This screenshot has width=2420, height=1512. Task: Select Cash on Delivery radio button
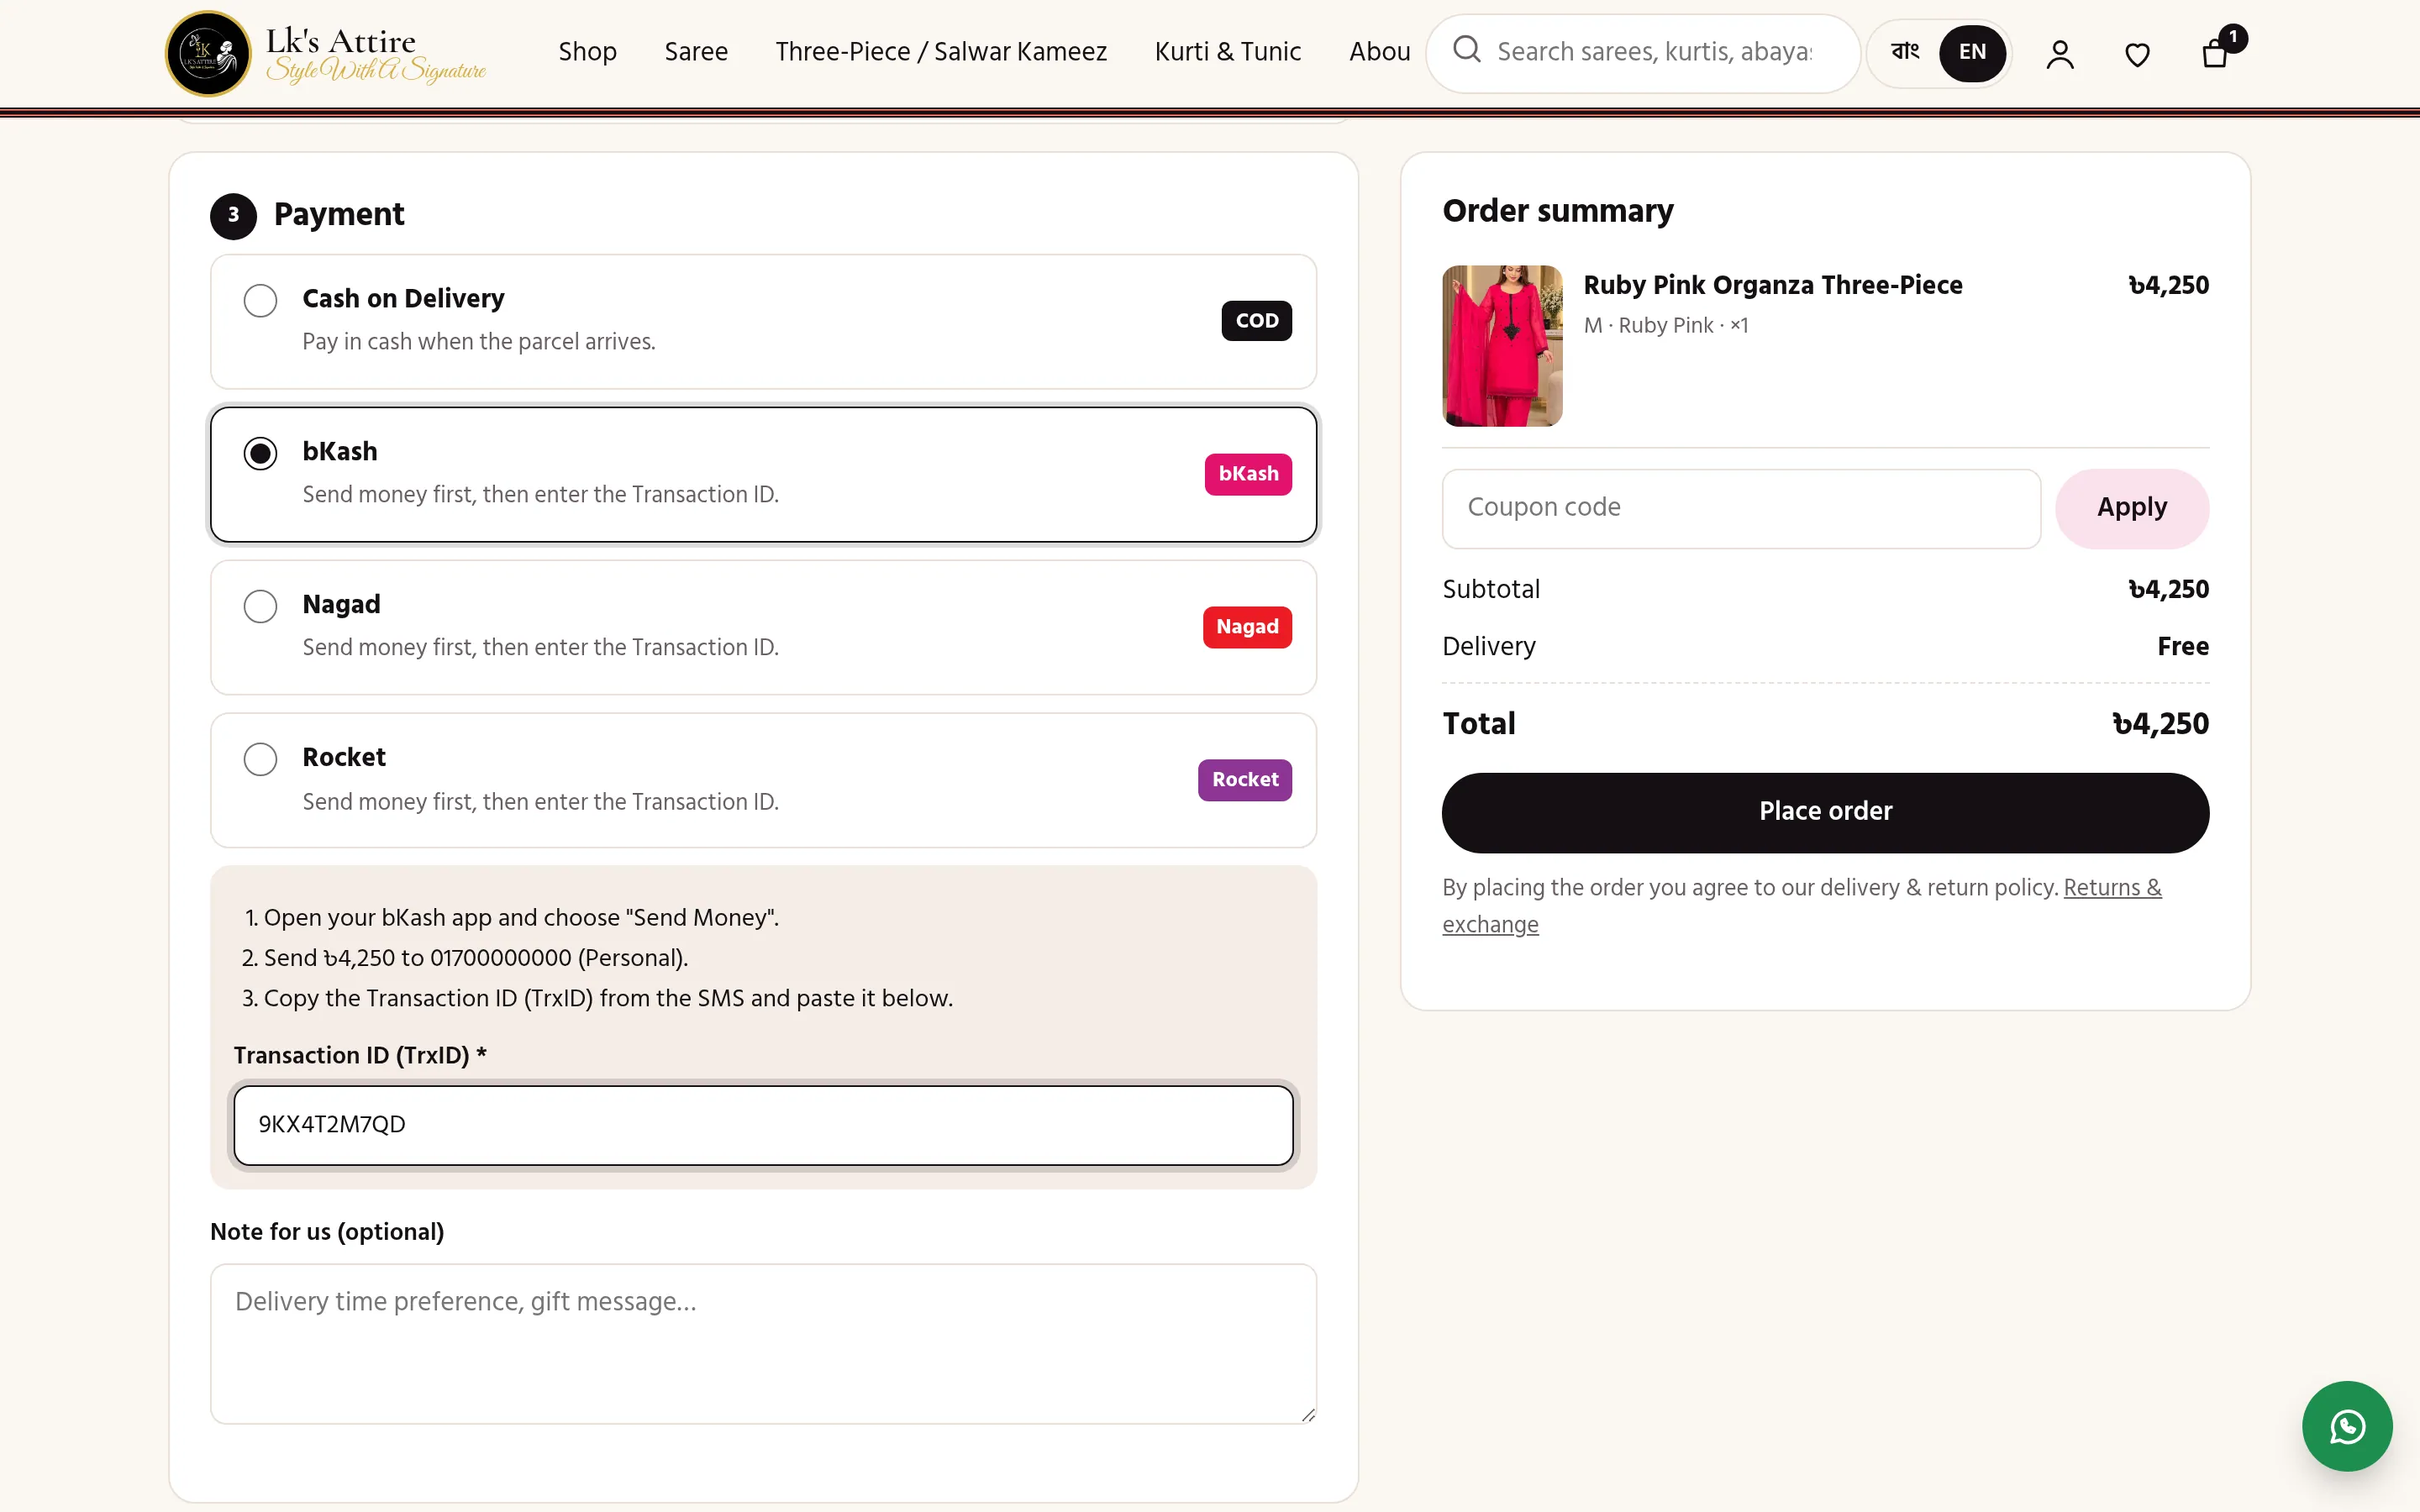coord(260,300)
